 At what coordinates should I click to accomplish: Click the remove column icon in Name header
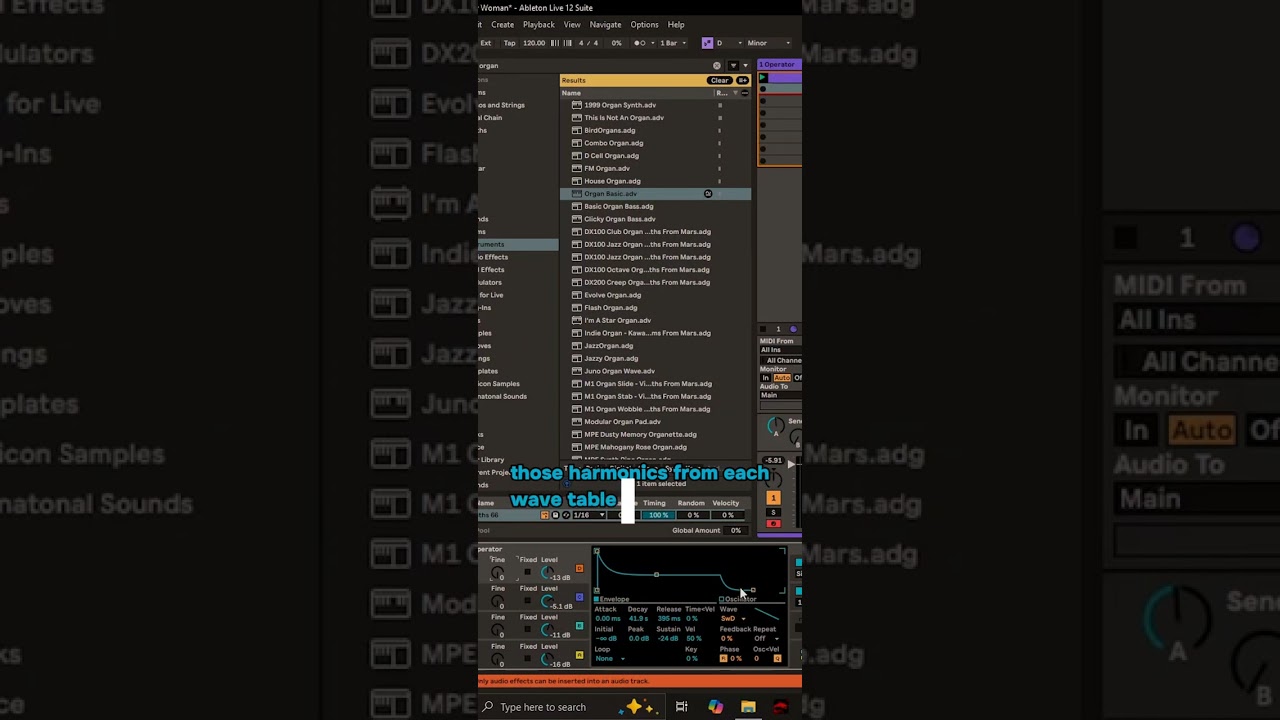point(745,93)
